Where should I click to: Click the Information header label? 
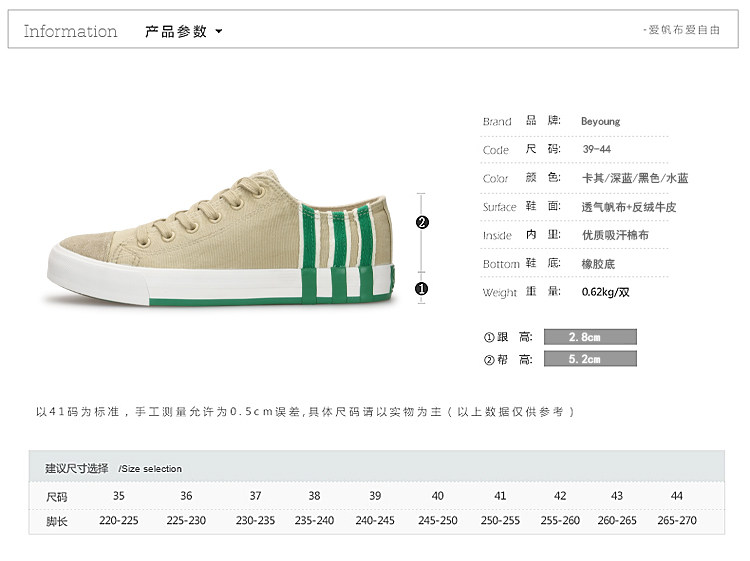[70, 31]
